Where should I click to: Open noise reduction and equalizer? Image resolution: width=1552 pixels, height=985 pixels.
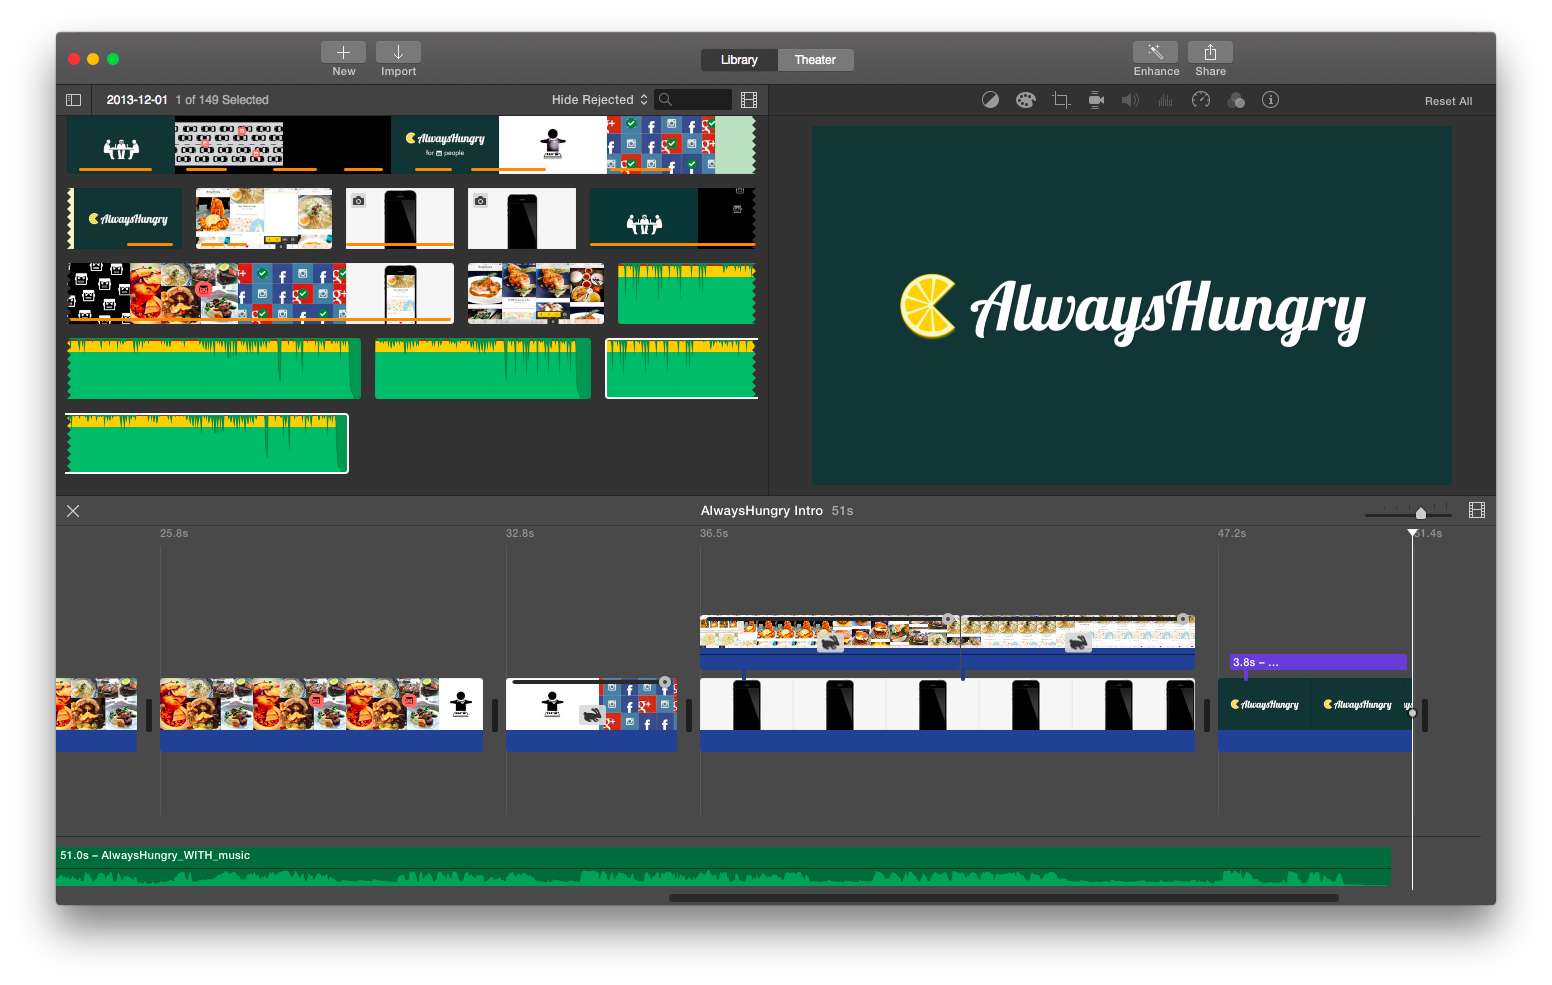pos(1165,100)
